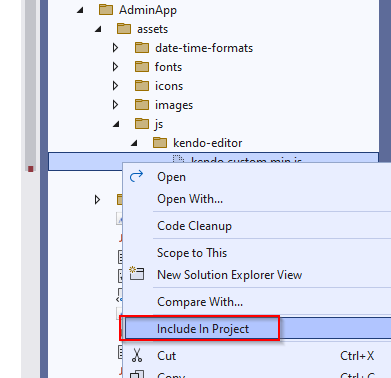Click the New Solution Explorer View icon
The image size is (391, 378).
pos(137,273)
